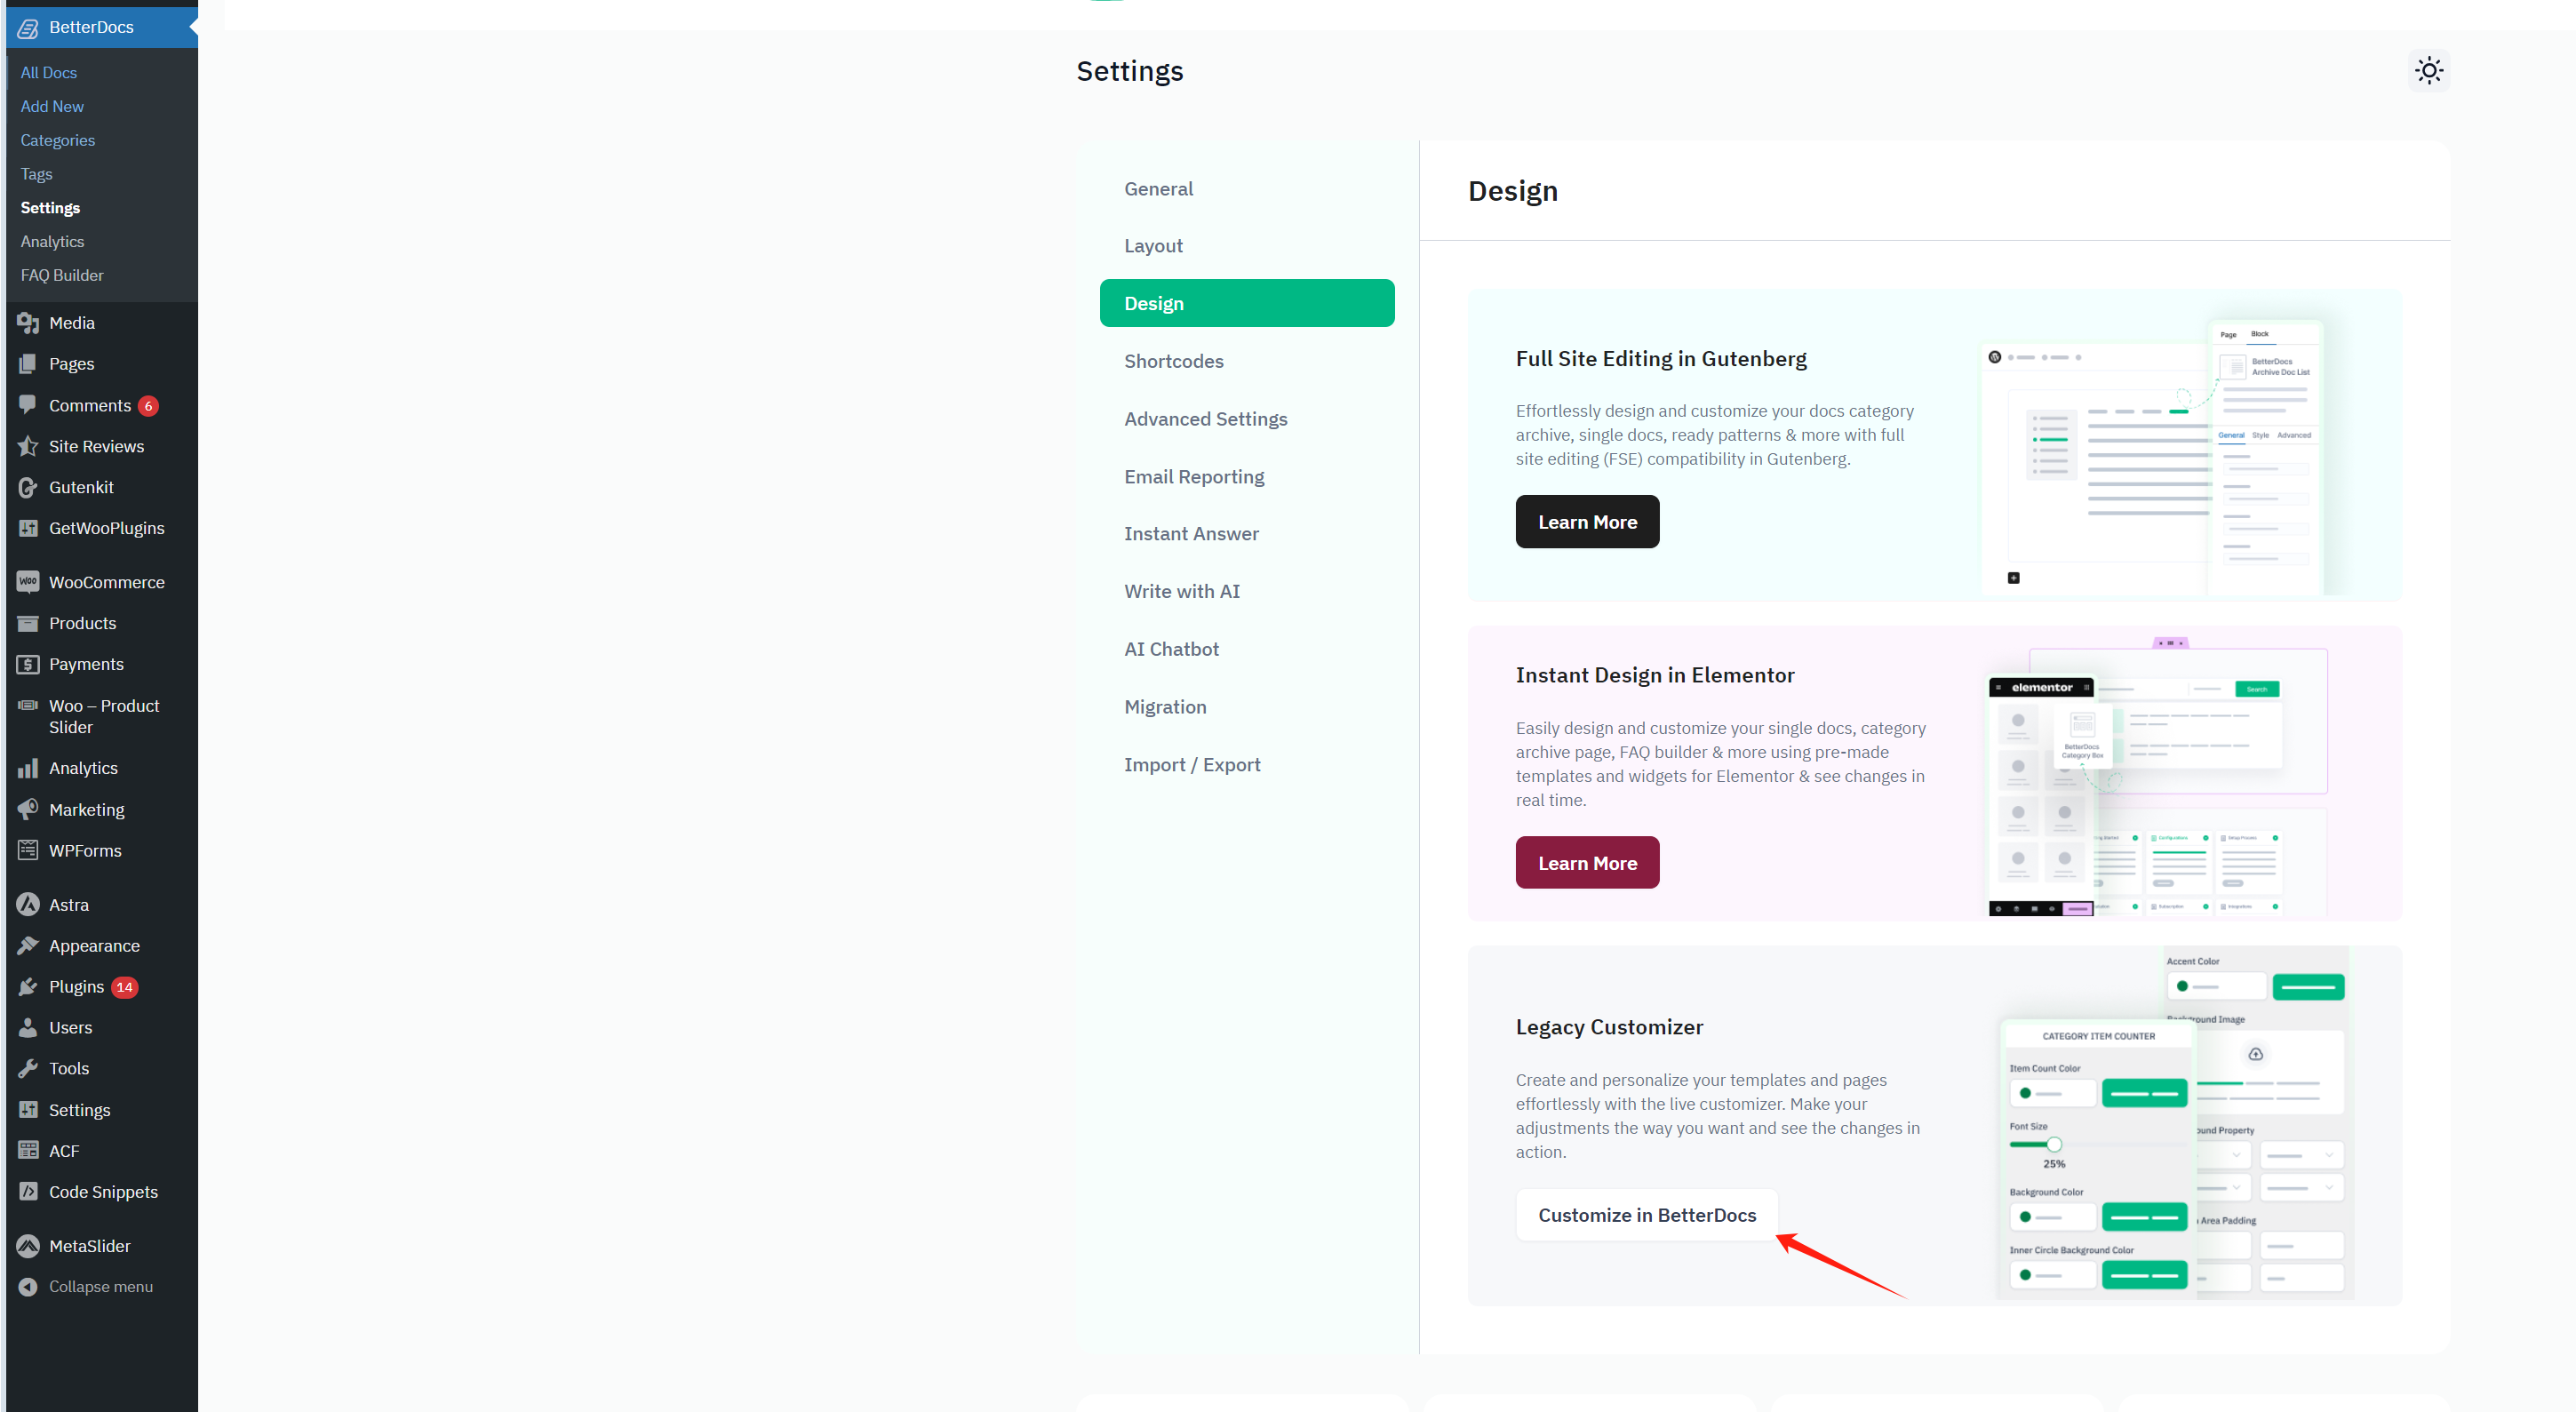Screen dimensions: 2576x1412
Task: Toggle the light/dark mode sun icon
Action: click(x=2429, y=71)
